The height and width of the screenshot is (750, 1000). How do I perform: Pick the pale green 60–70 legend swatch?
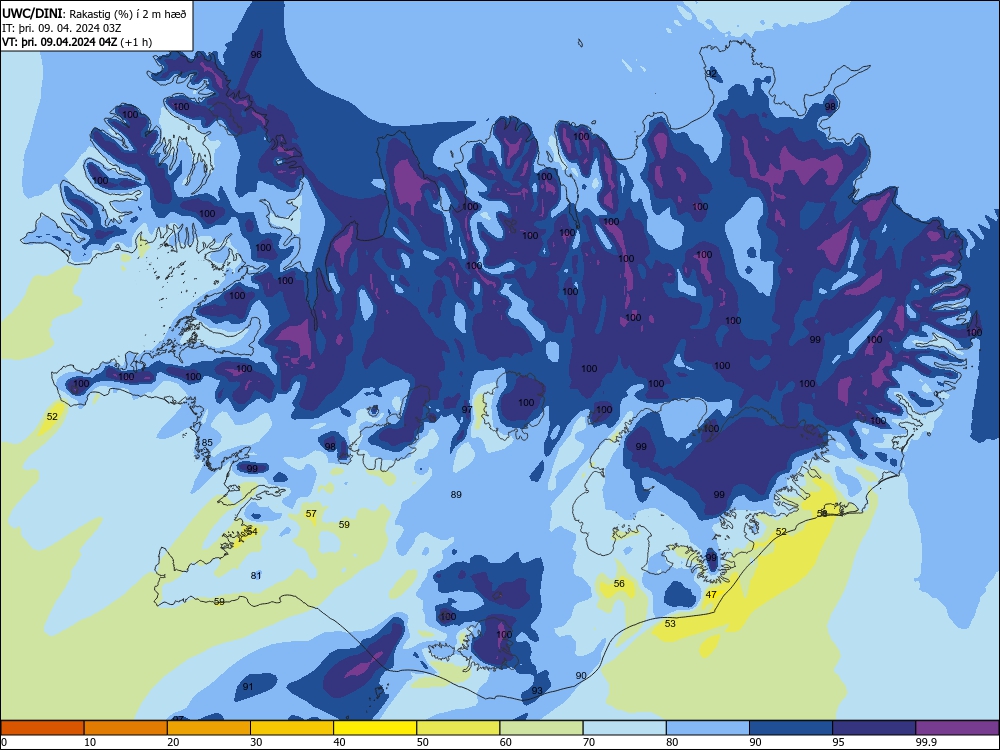pos(541,728)
